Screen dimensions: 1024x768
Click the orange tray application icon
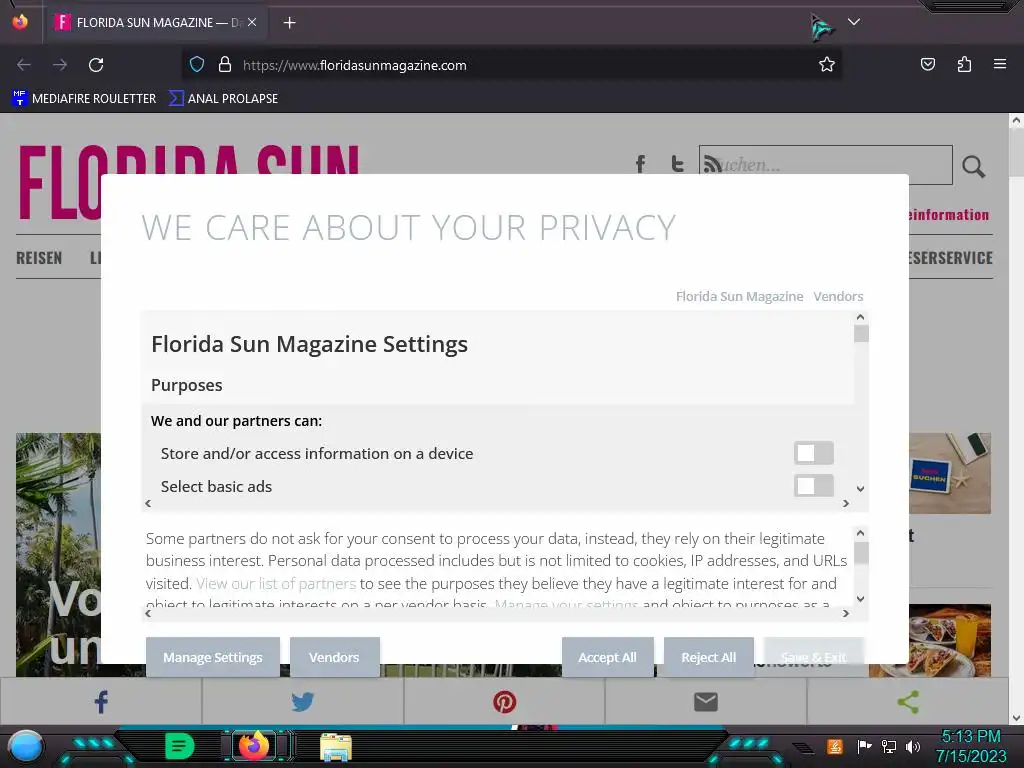pos(834,746)
